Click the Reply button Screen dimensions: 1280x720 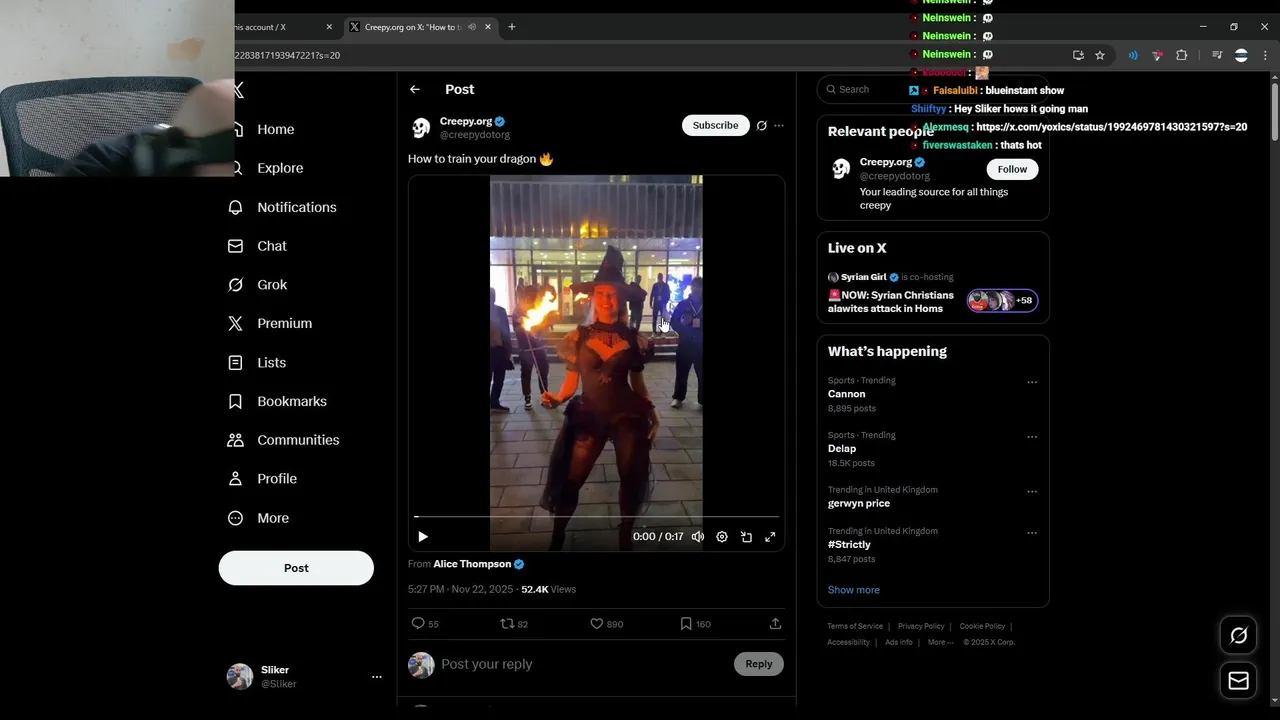pyautogui.click(x=759, y=664)
